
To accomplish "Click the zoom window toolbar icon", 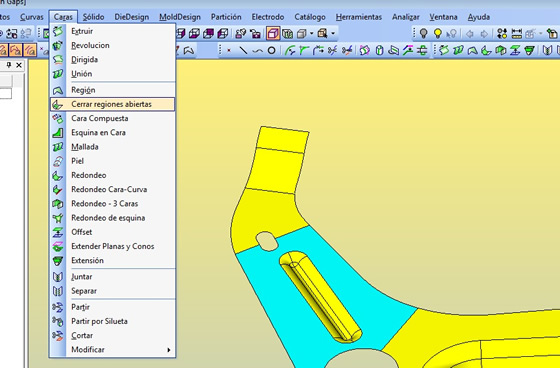I will [x=322, y=34].
